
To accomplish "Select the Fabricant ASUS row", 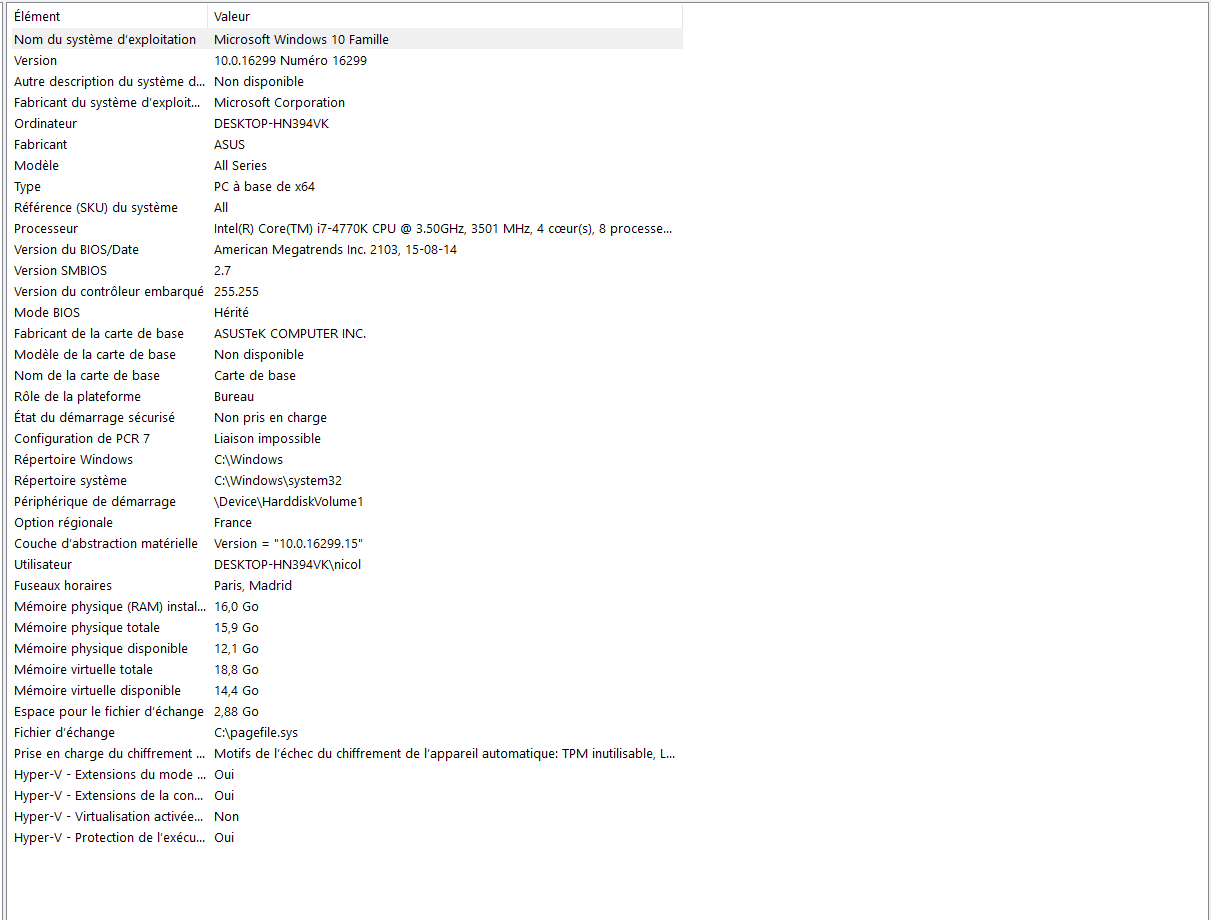I will pyautogui.click(x=346, y=144).
